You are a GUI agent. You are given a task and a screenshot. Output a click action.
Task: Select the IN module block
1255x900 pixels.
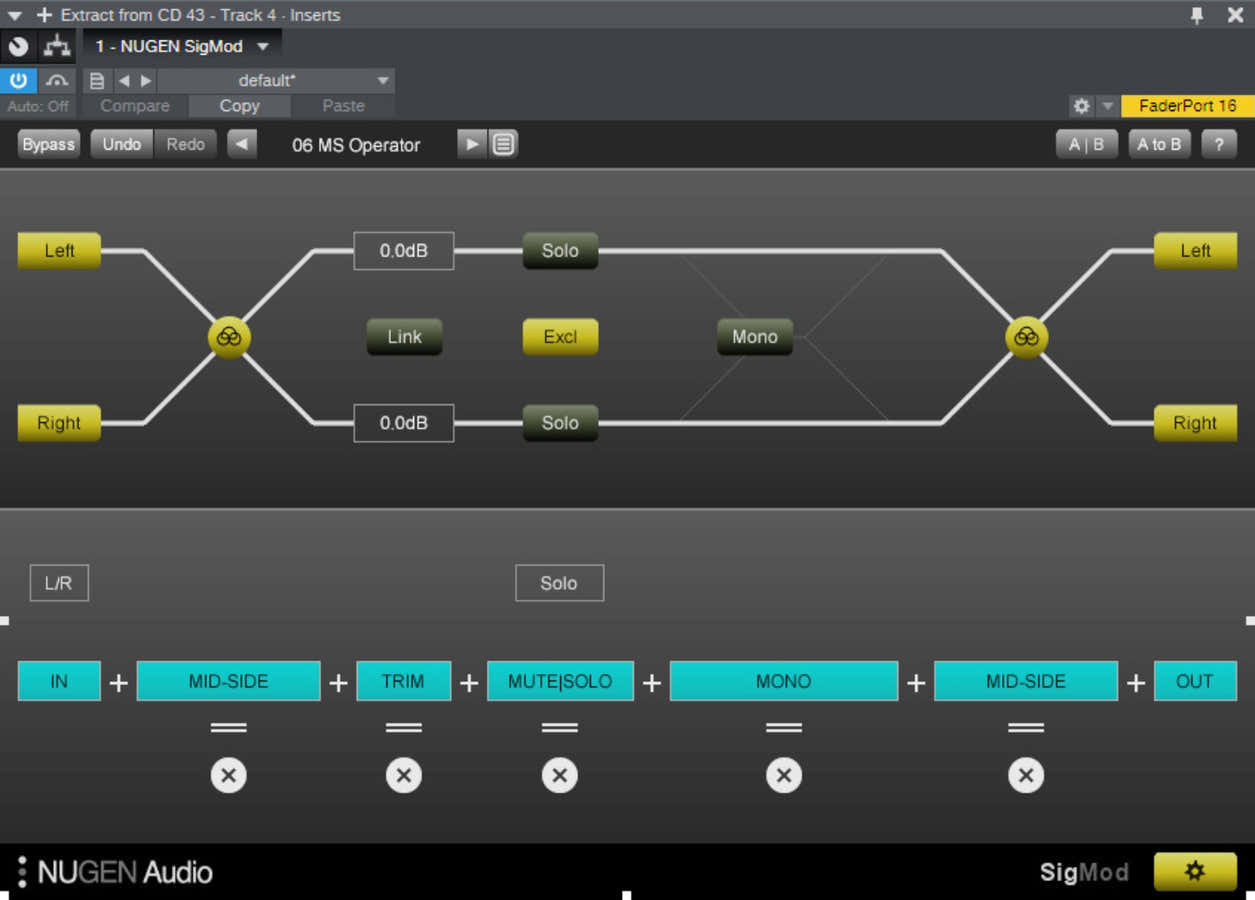pos(59,681)
